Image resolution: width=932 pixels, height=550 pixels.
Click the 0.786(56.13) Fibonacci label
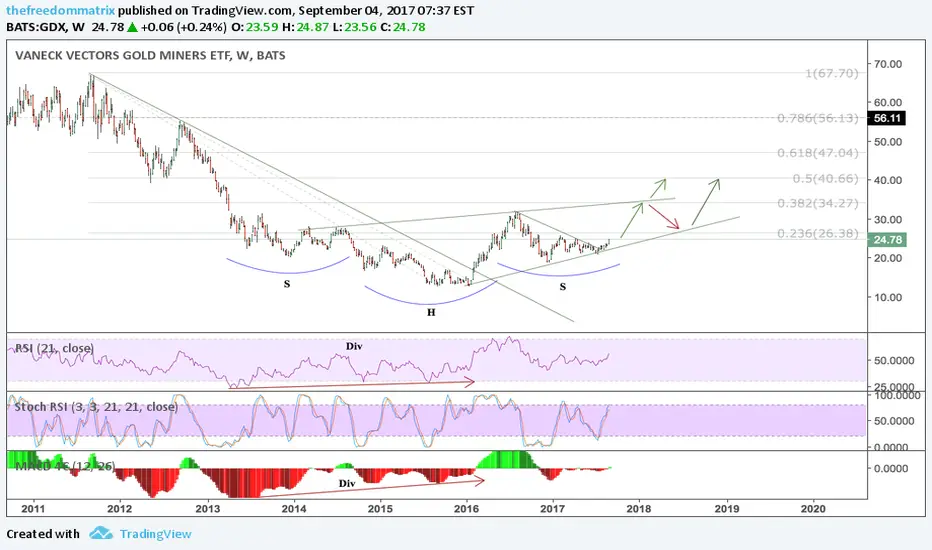[818, 118]
